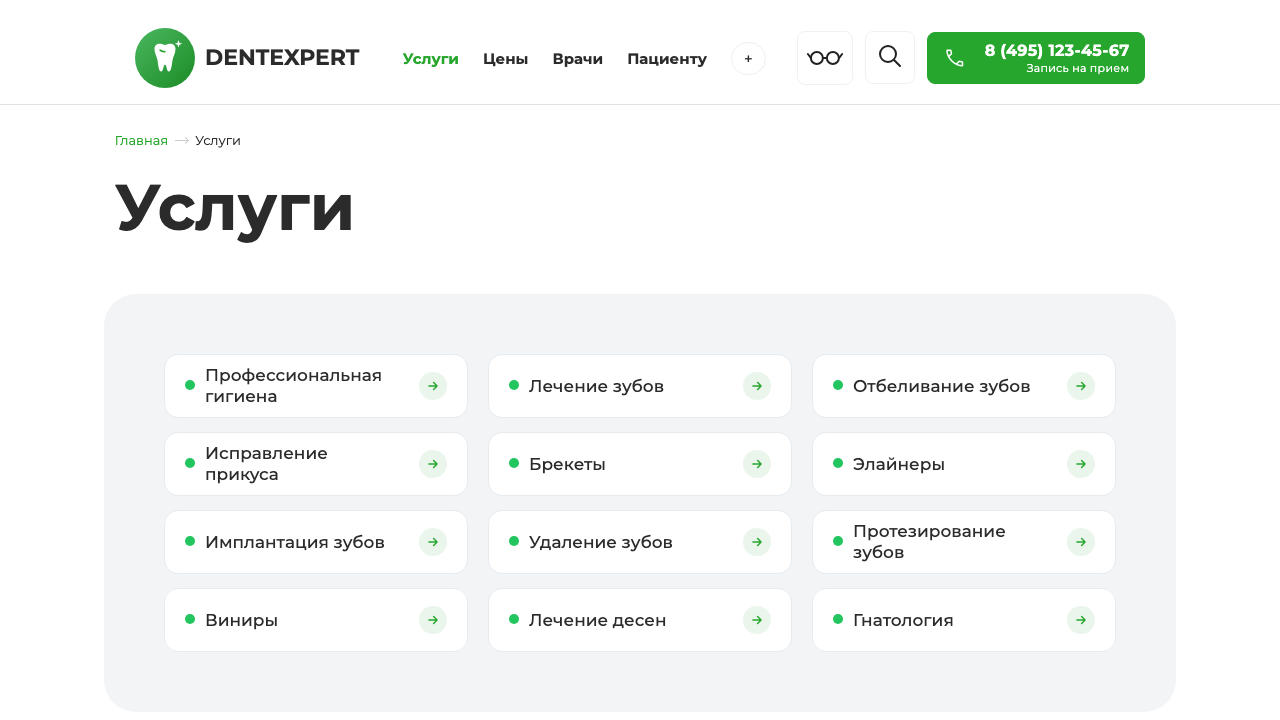1280x720 pixels.
Task: Open Отбеливание зубов service link
Action: pos(964,386)
